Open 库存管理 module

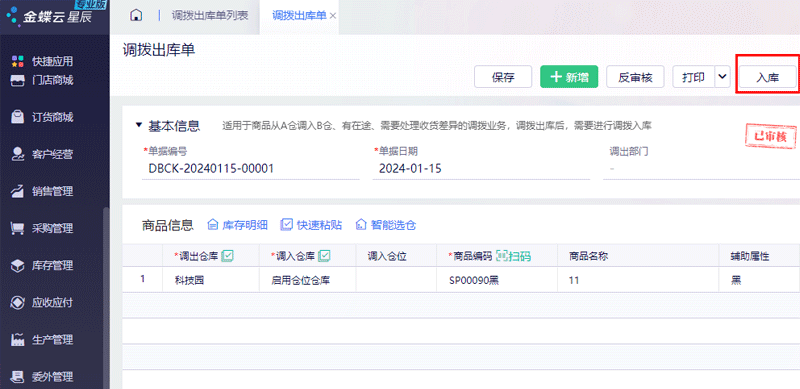click(x=42, y=265)
